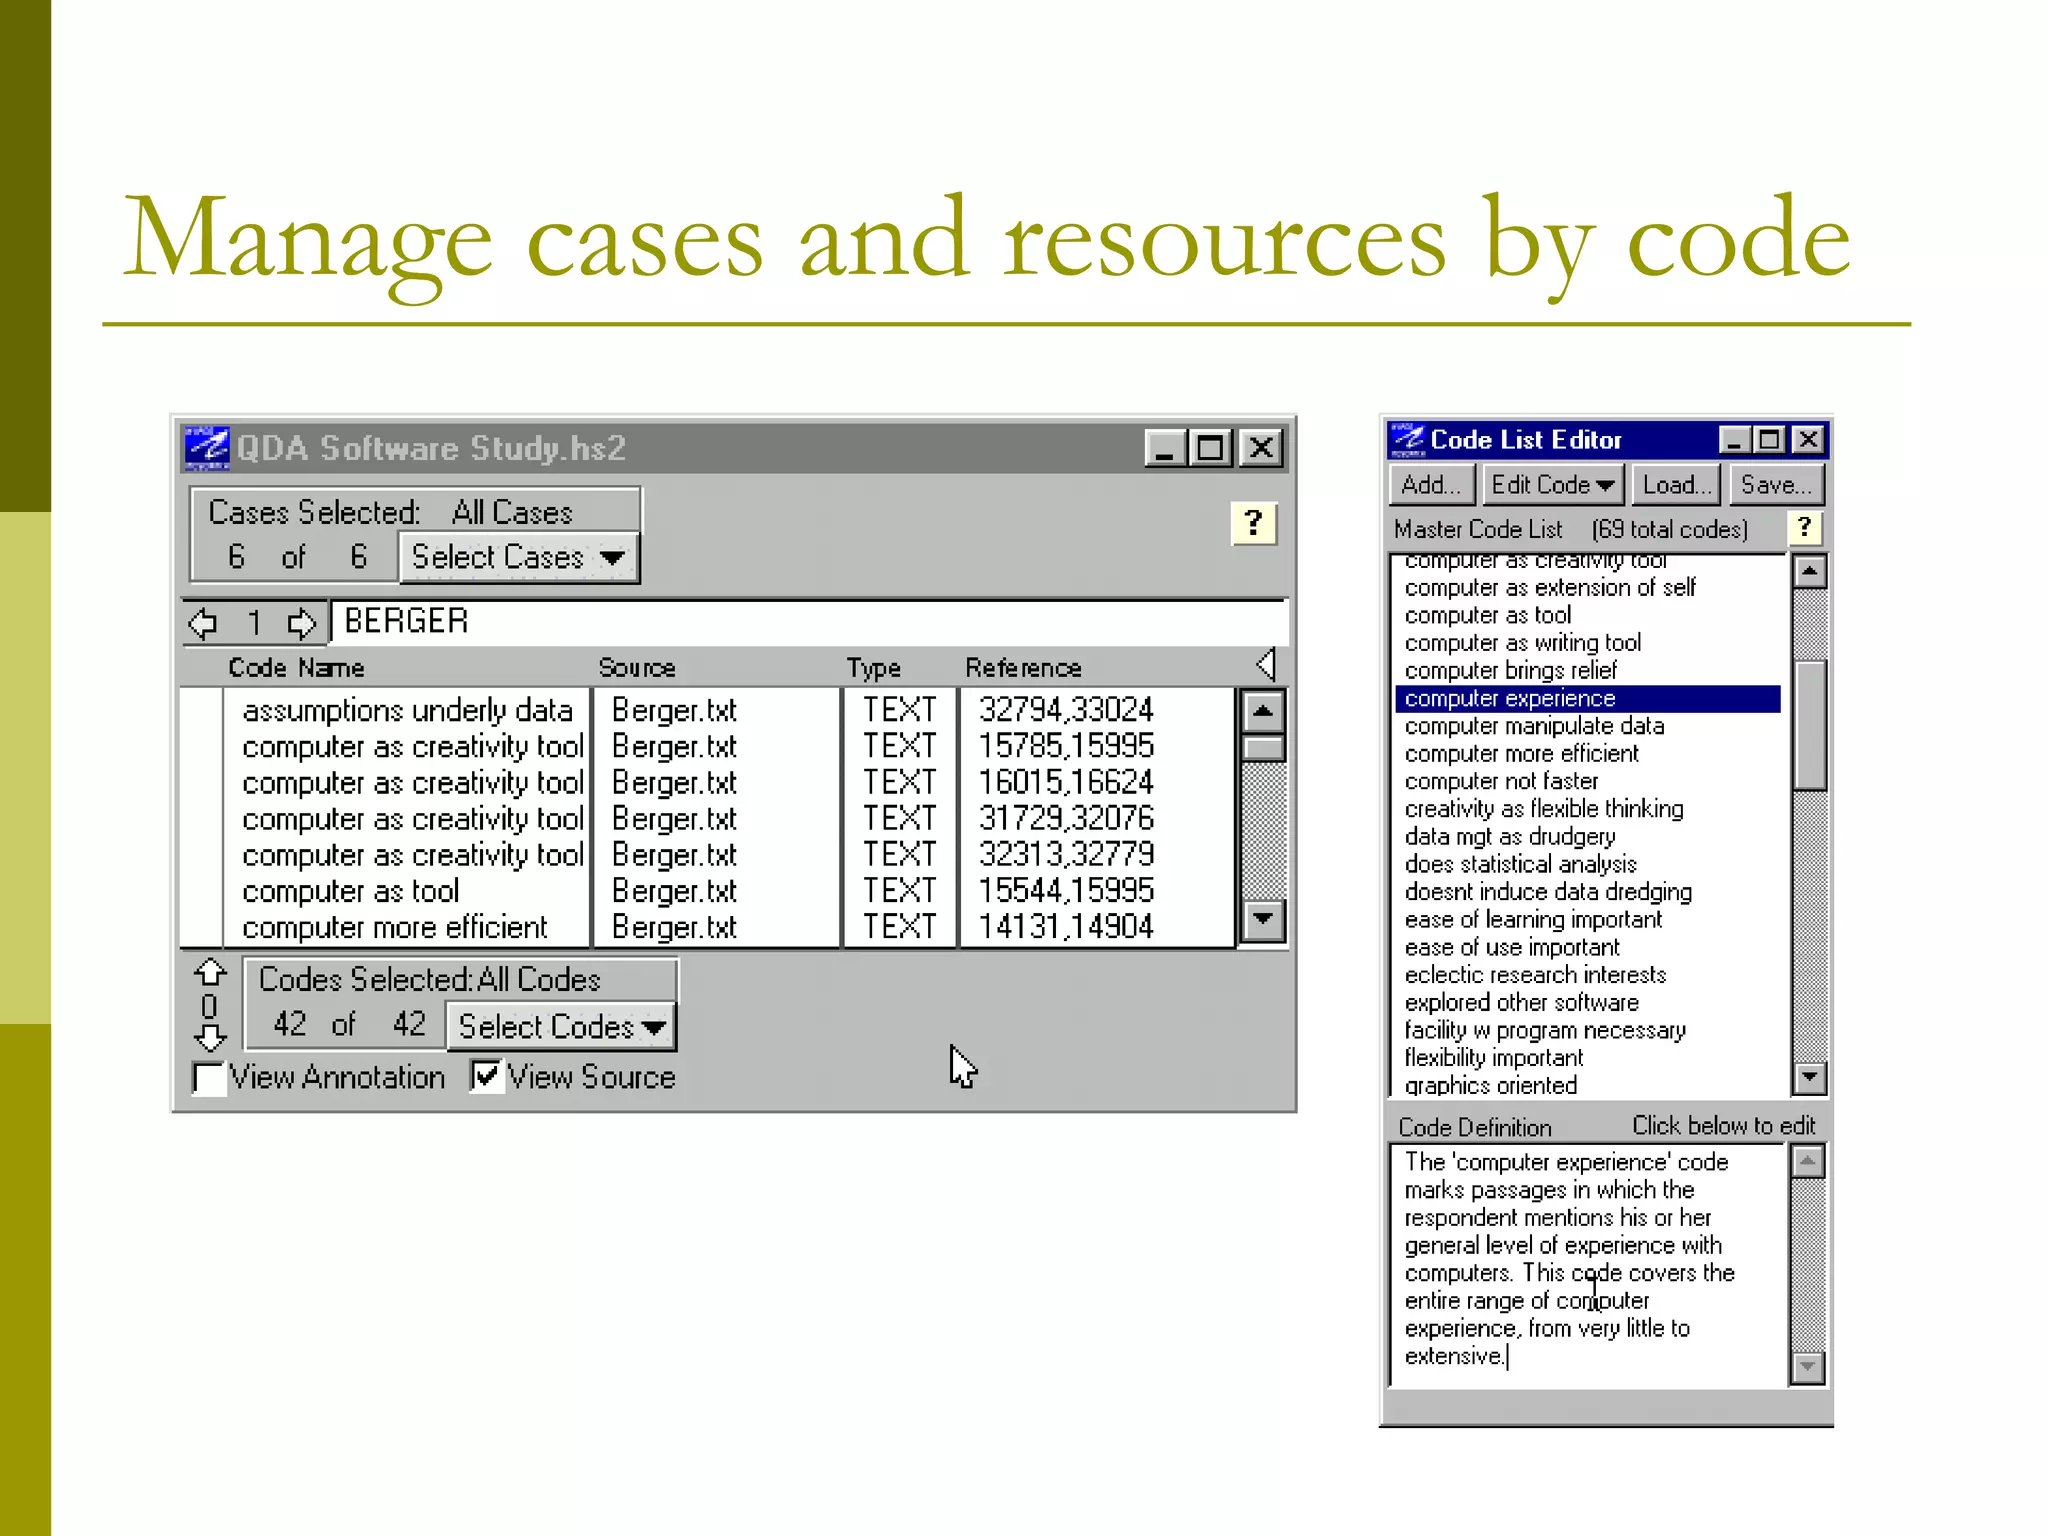Viewport: 2048px width, 1536px height.
Task: Click the up arrow beside Codes Selected
Action: click(210, 972)
